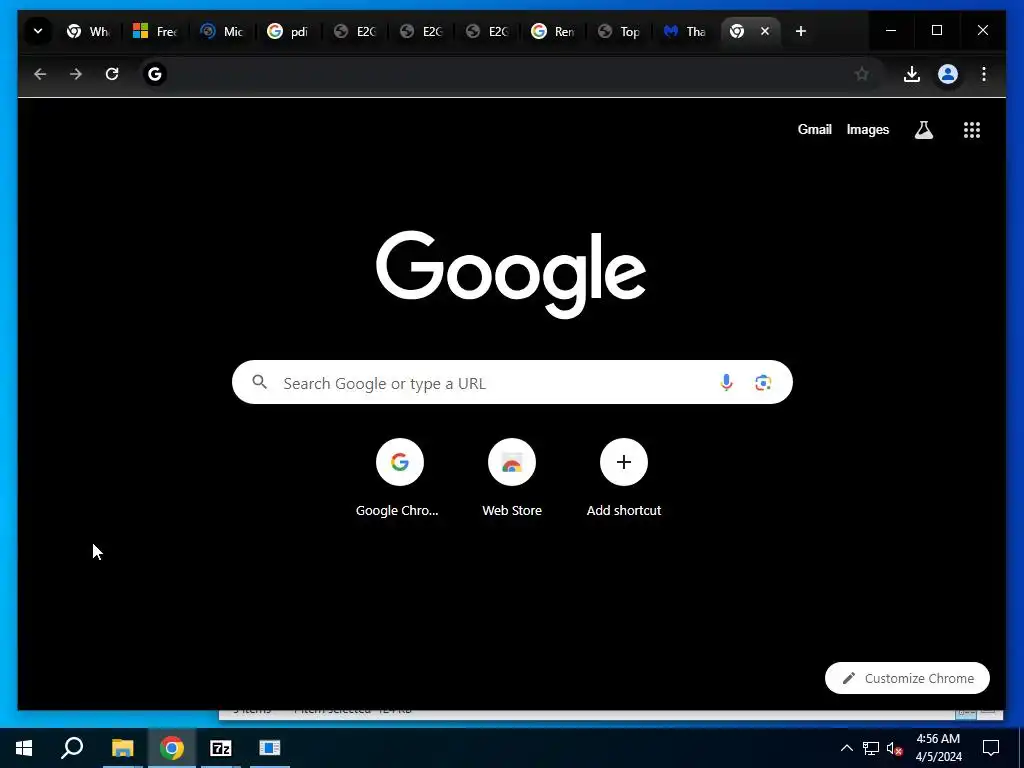Start voice search with microphone icon
1024x768 pixels.
(x=726, y=382)
